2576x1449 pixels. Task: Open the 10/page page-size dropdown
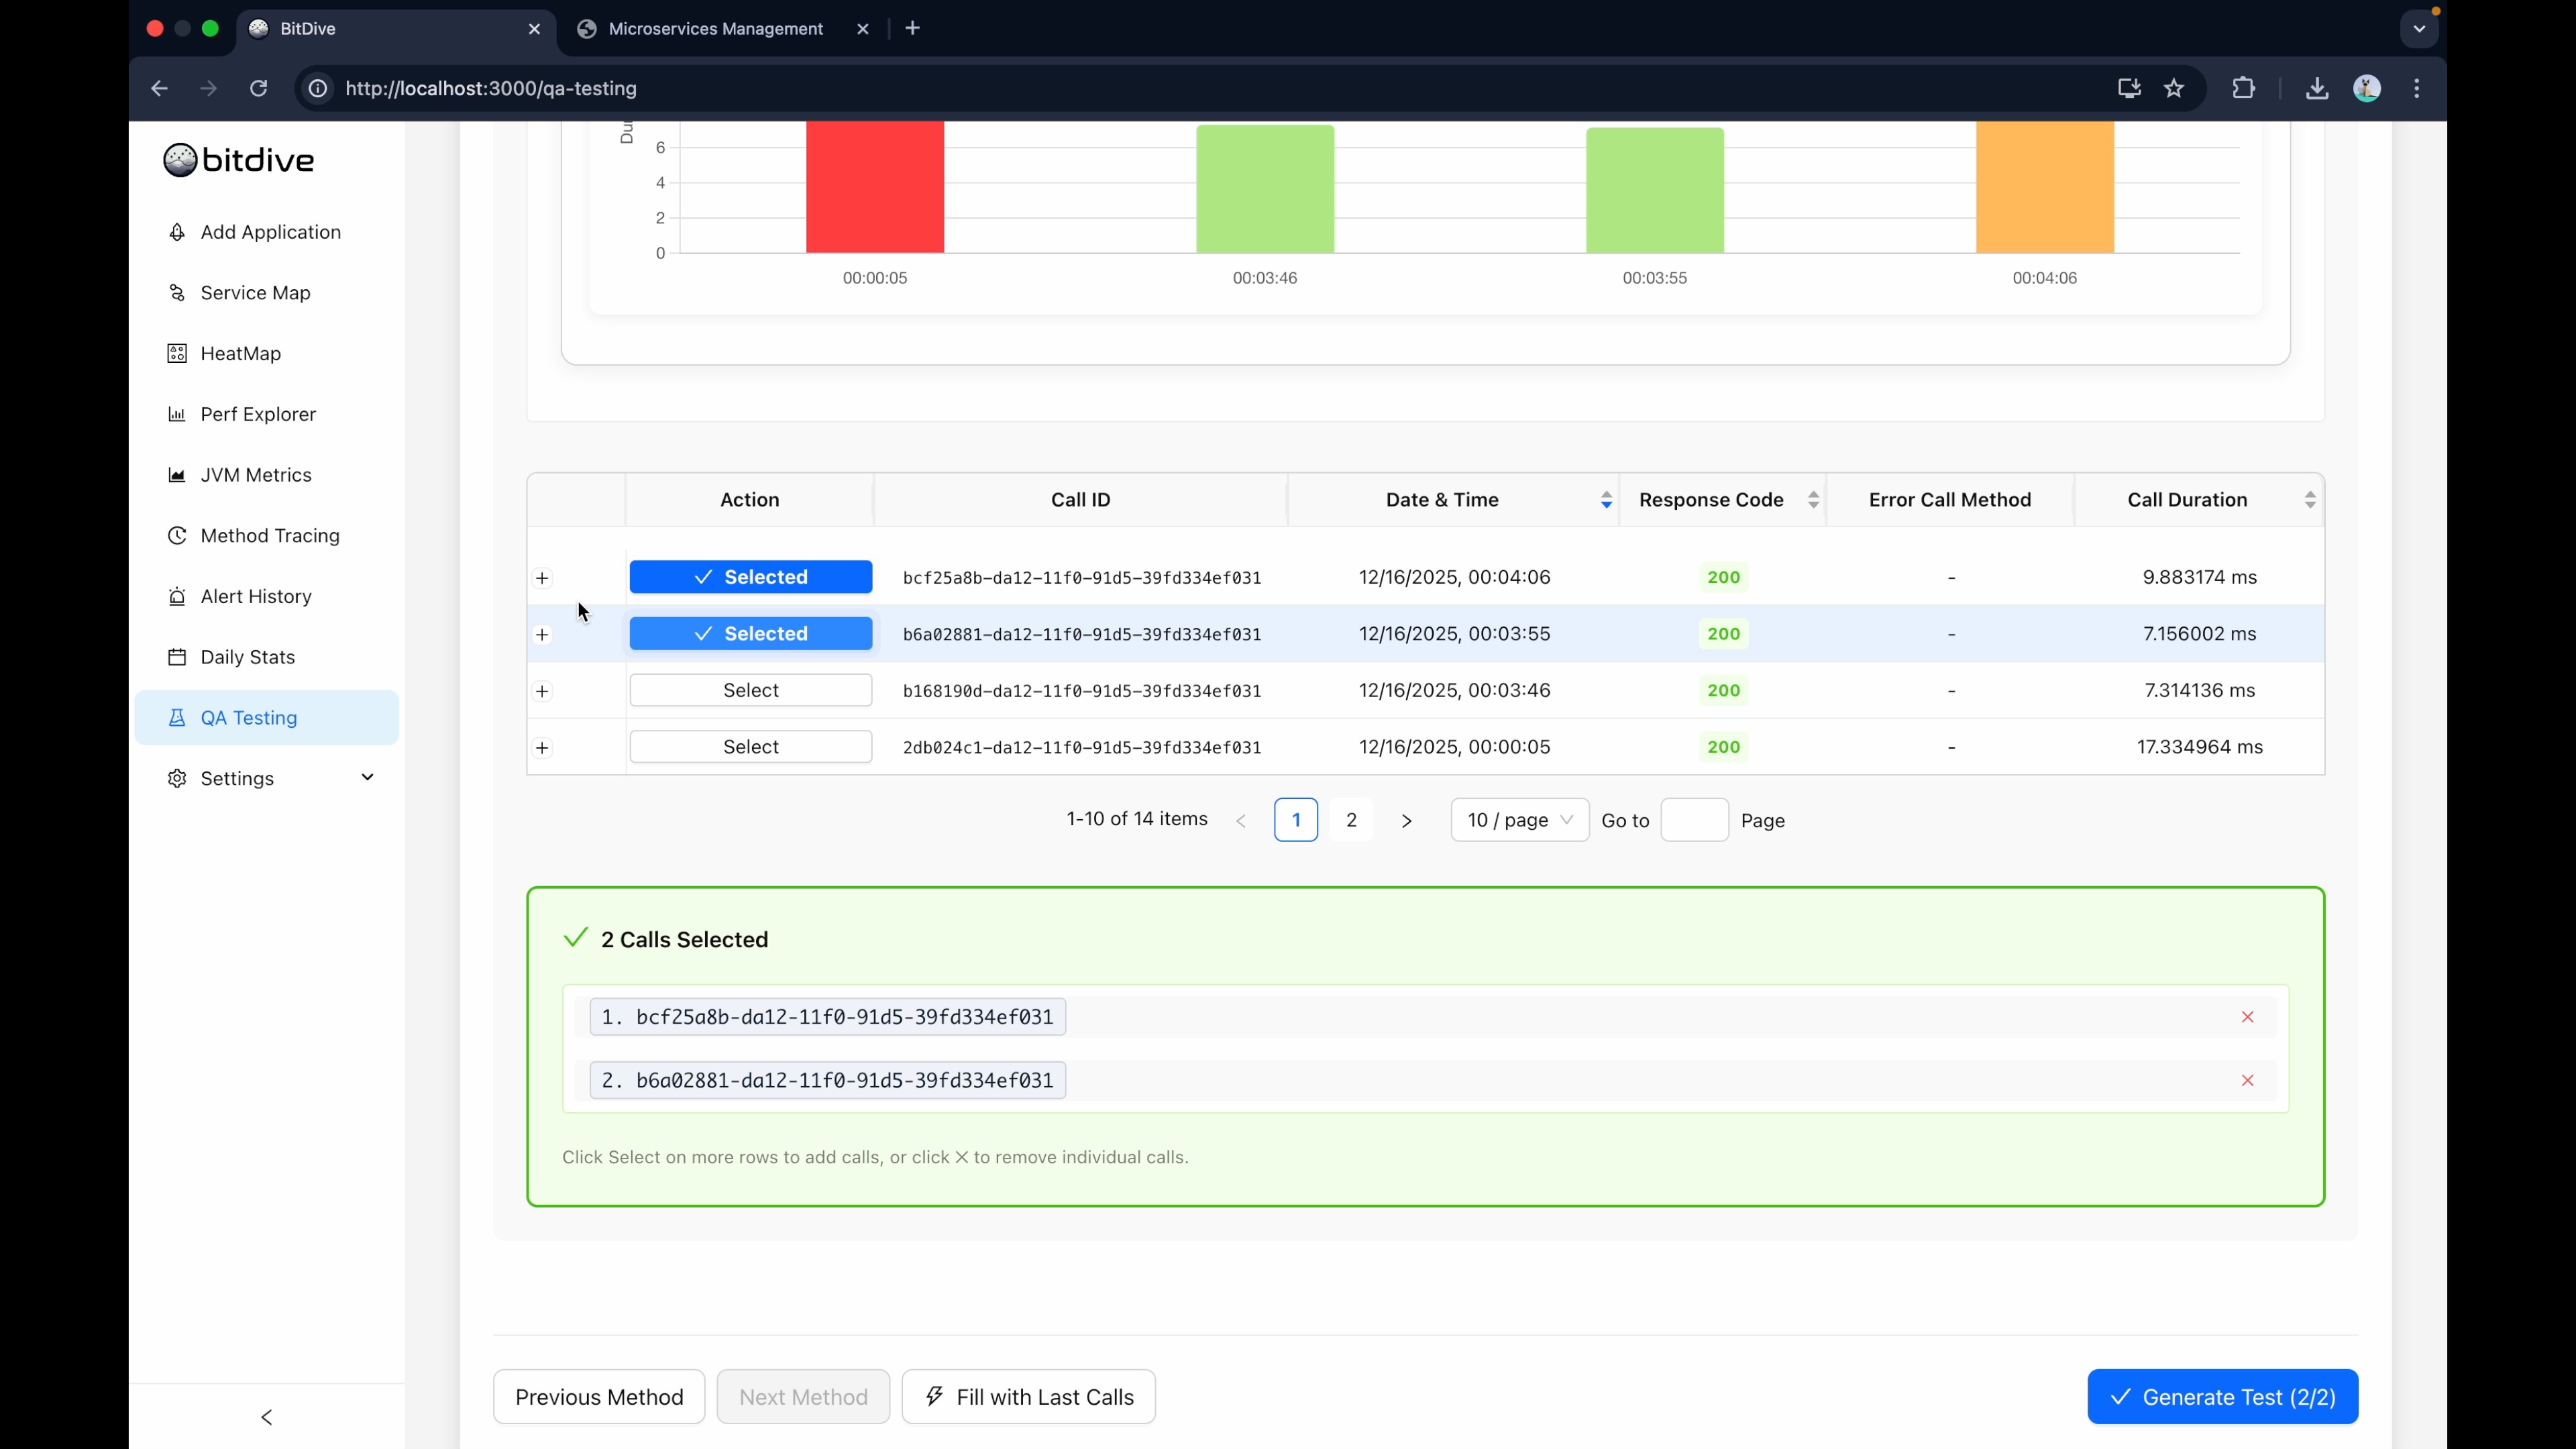click(x=1518, y=819)
